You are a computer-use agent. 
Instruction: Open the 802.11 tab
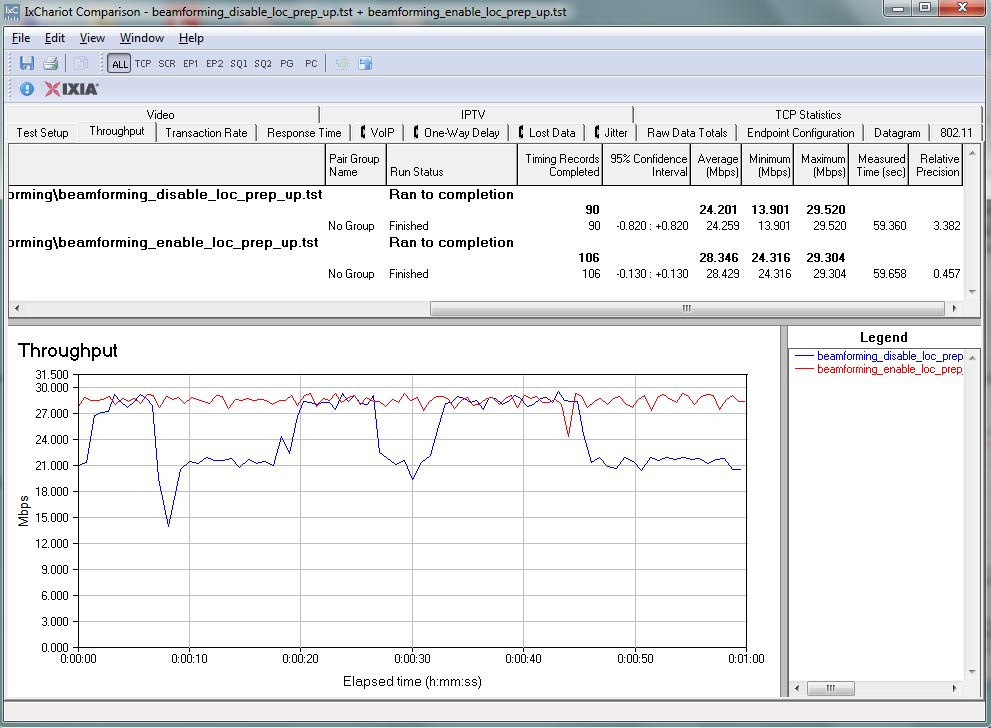pyautogui.click(x=956, y=133)
